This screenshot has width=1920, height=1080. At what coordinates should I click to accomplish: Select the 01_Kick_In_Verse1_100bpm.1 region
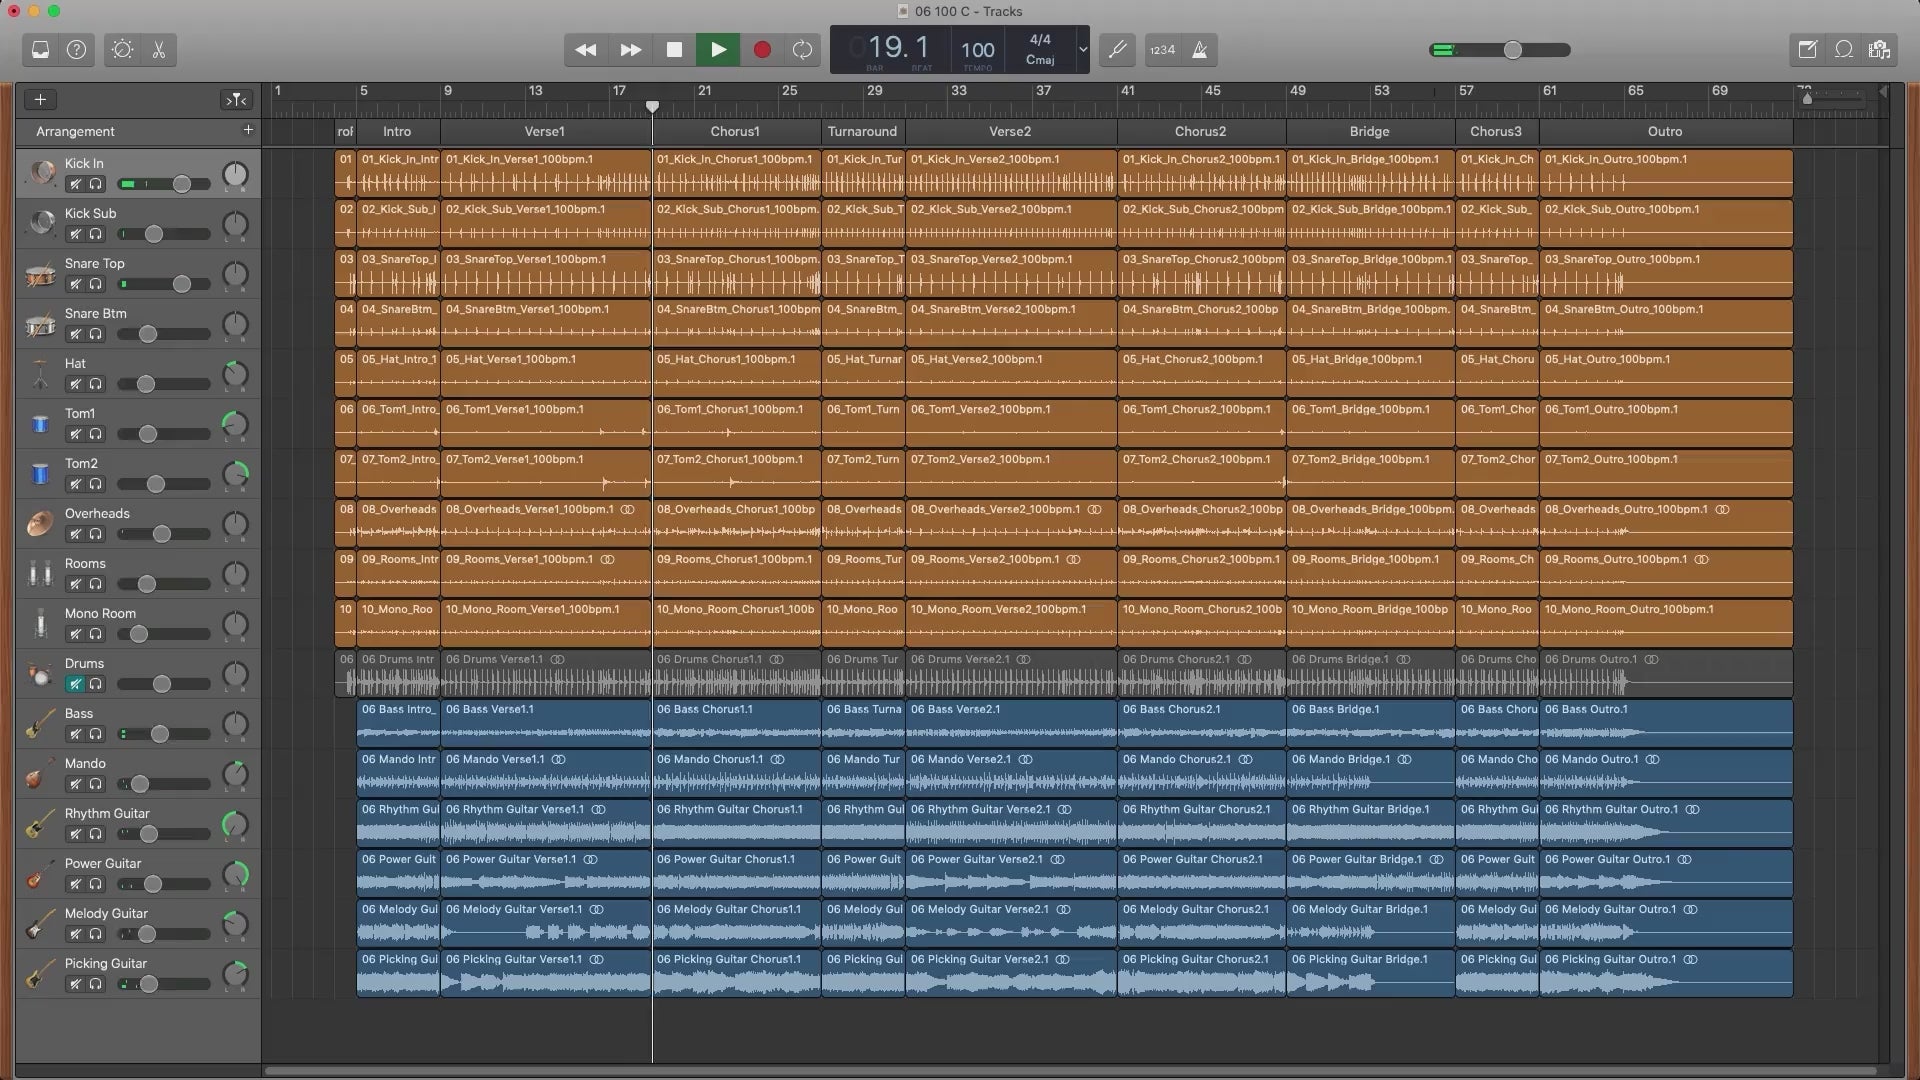(546, 174)
